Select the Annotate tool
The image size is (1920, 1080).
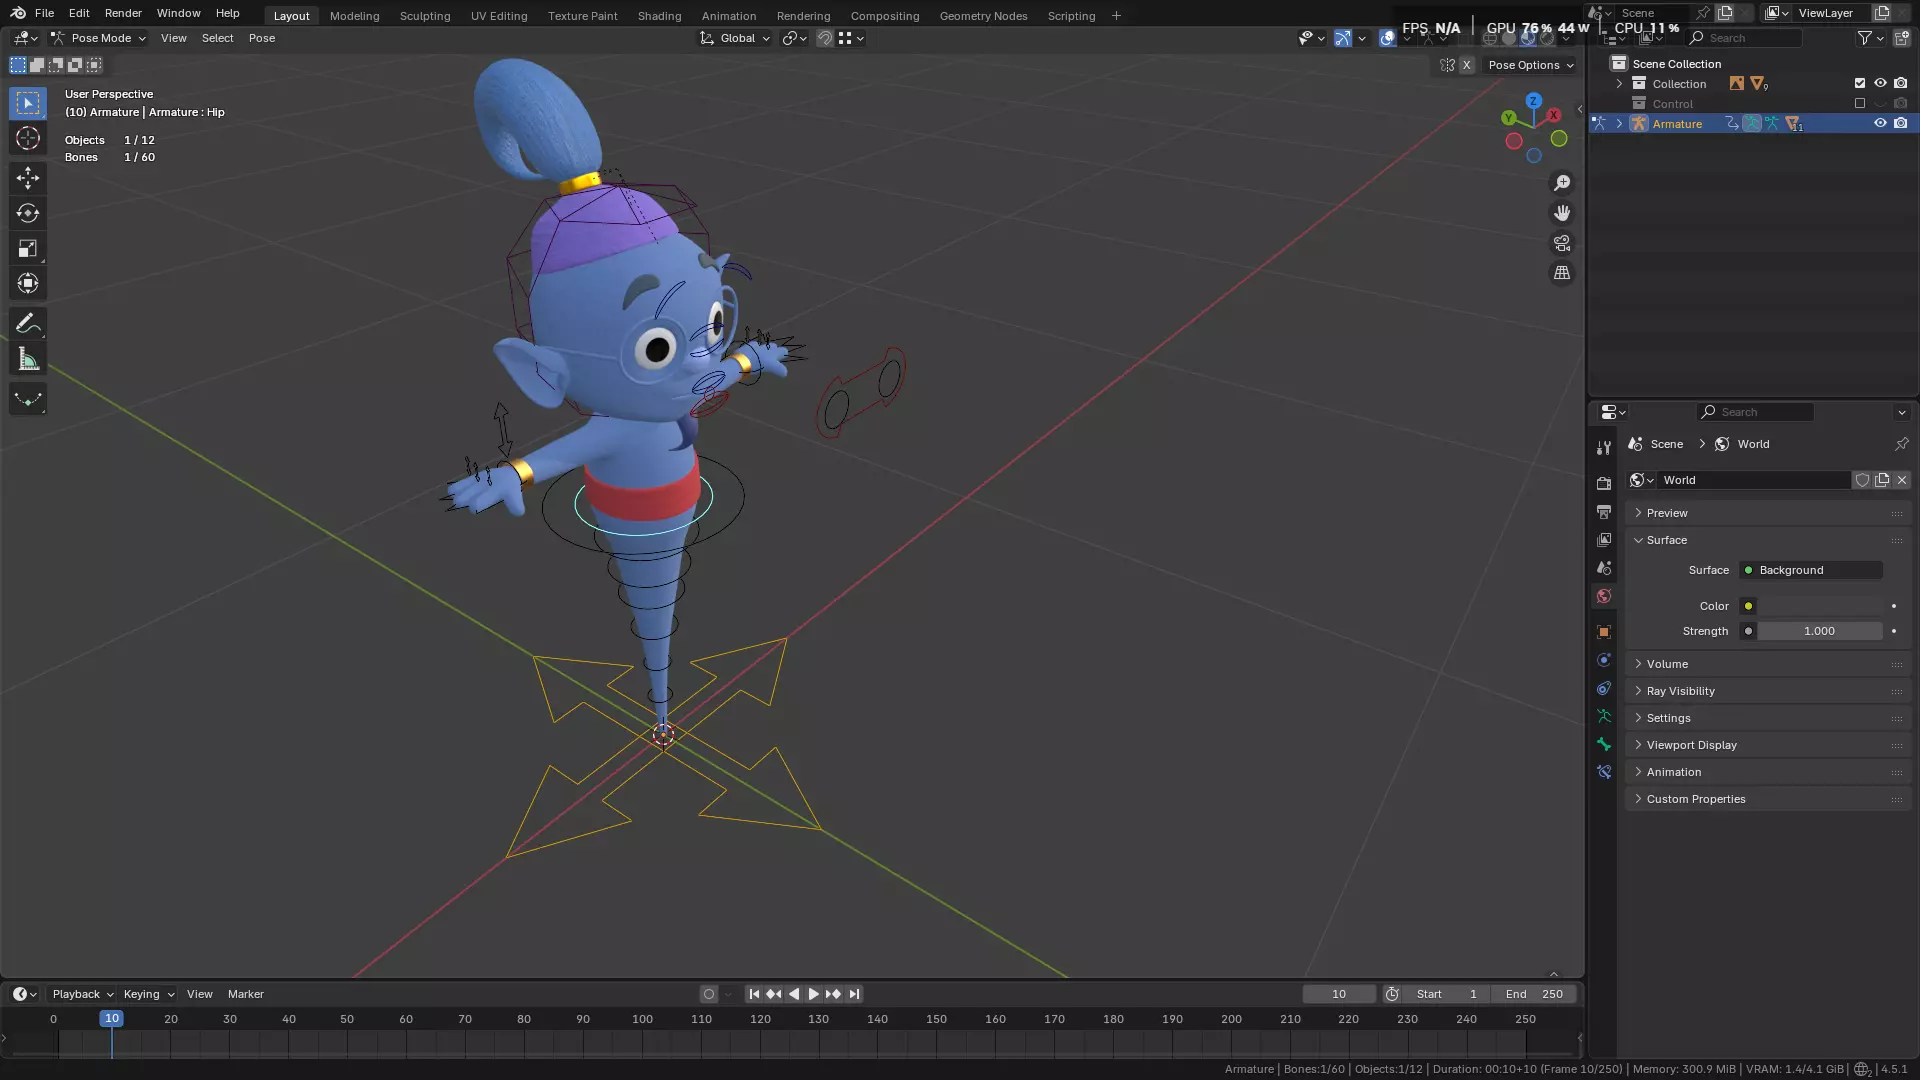(28, 323)
